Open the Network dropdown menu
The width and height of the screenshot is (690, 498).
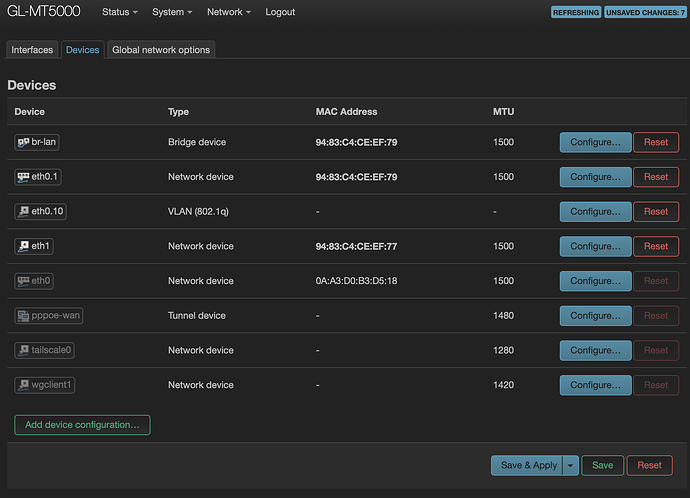(x=229, y=12)
